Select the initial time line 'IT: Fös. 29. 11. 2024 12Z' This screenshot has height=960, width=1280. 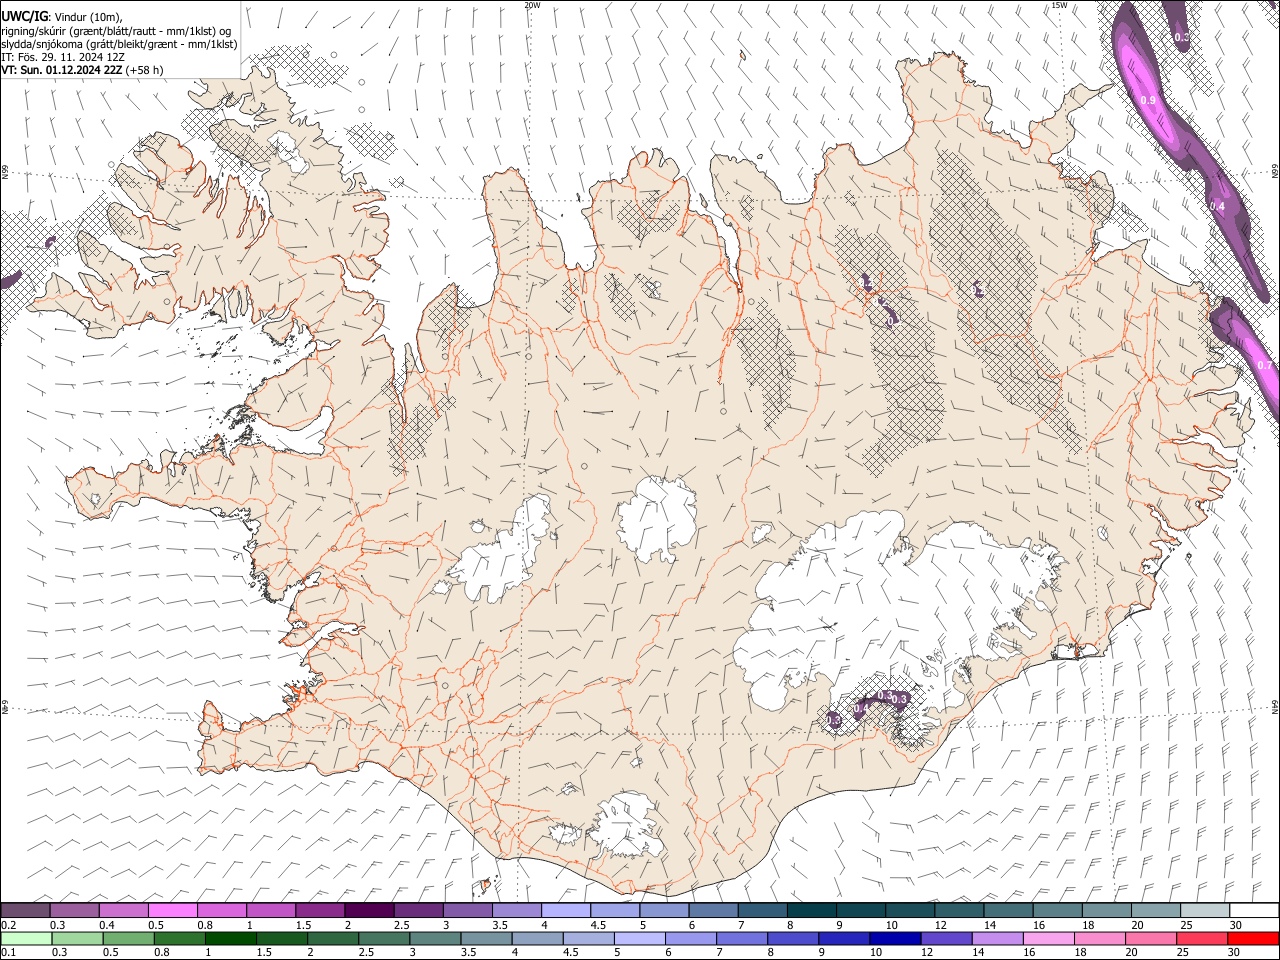click(x=63, y=57)
